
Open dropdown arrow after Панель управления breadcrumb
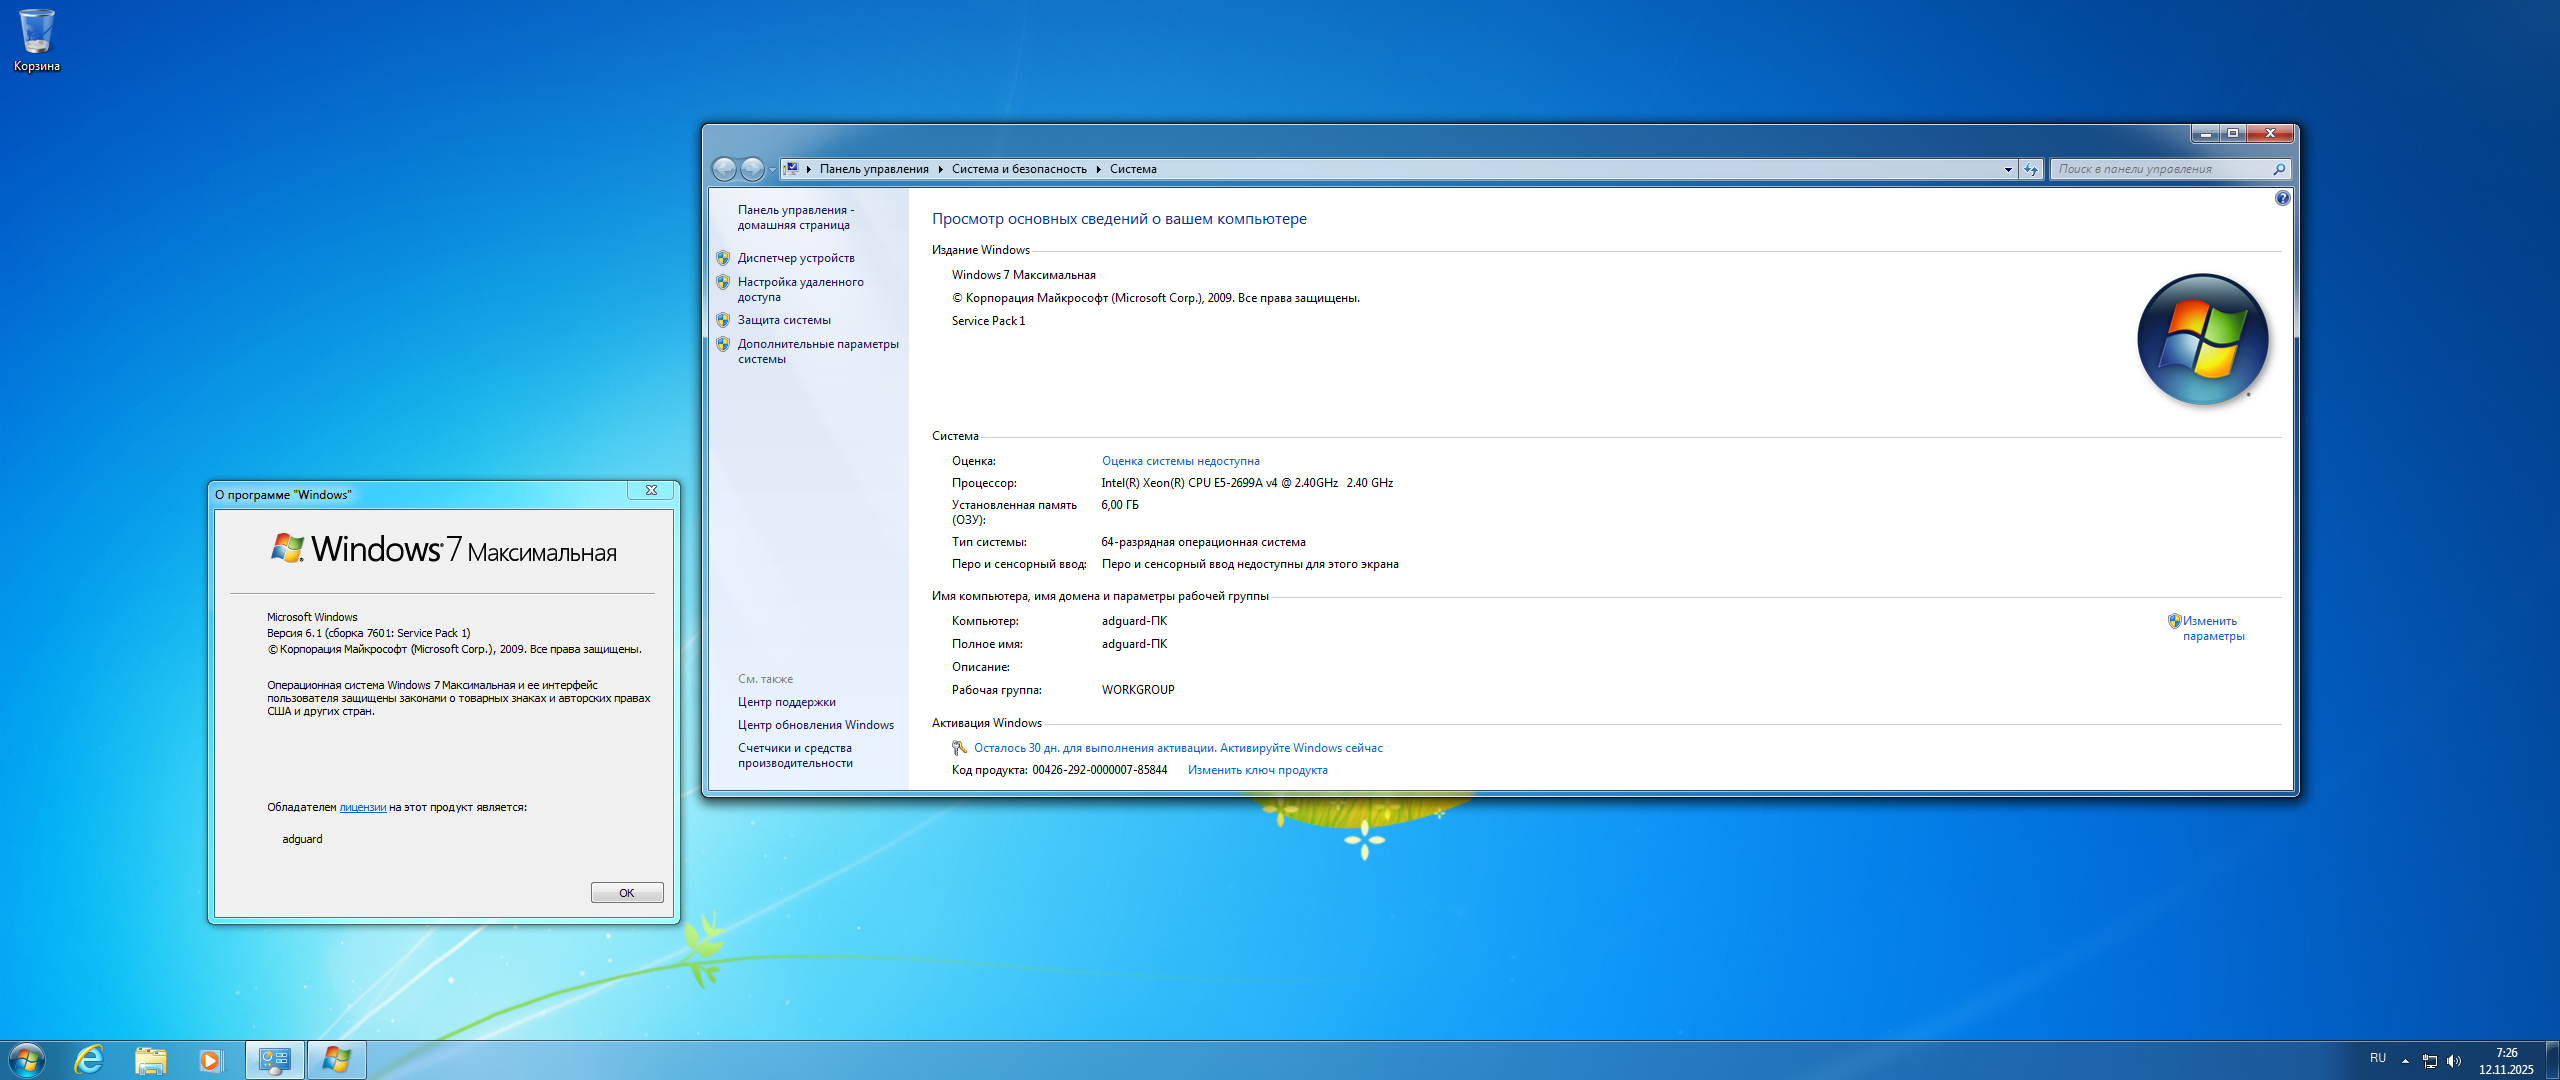pyautogui.click(x=940, y=169)
